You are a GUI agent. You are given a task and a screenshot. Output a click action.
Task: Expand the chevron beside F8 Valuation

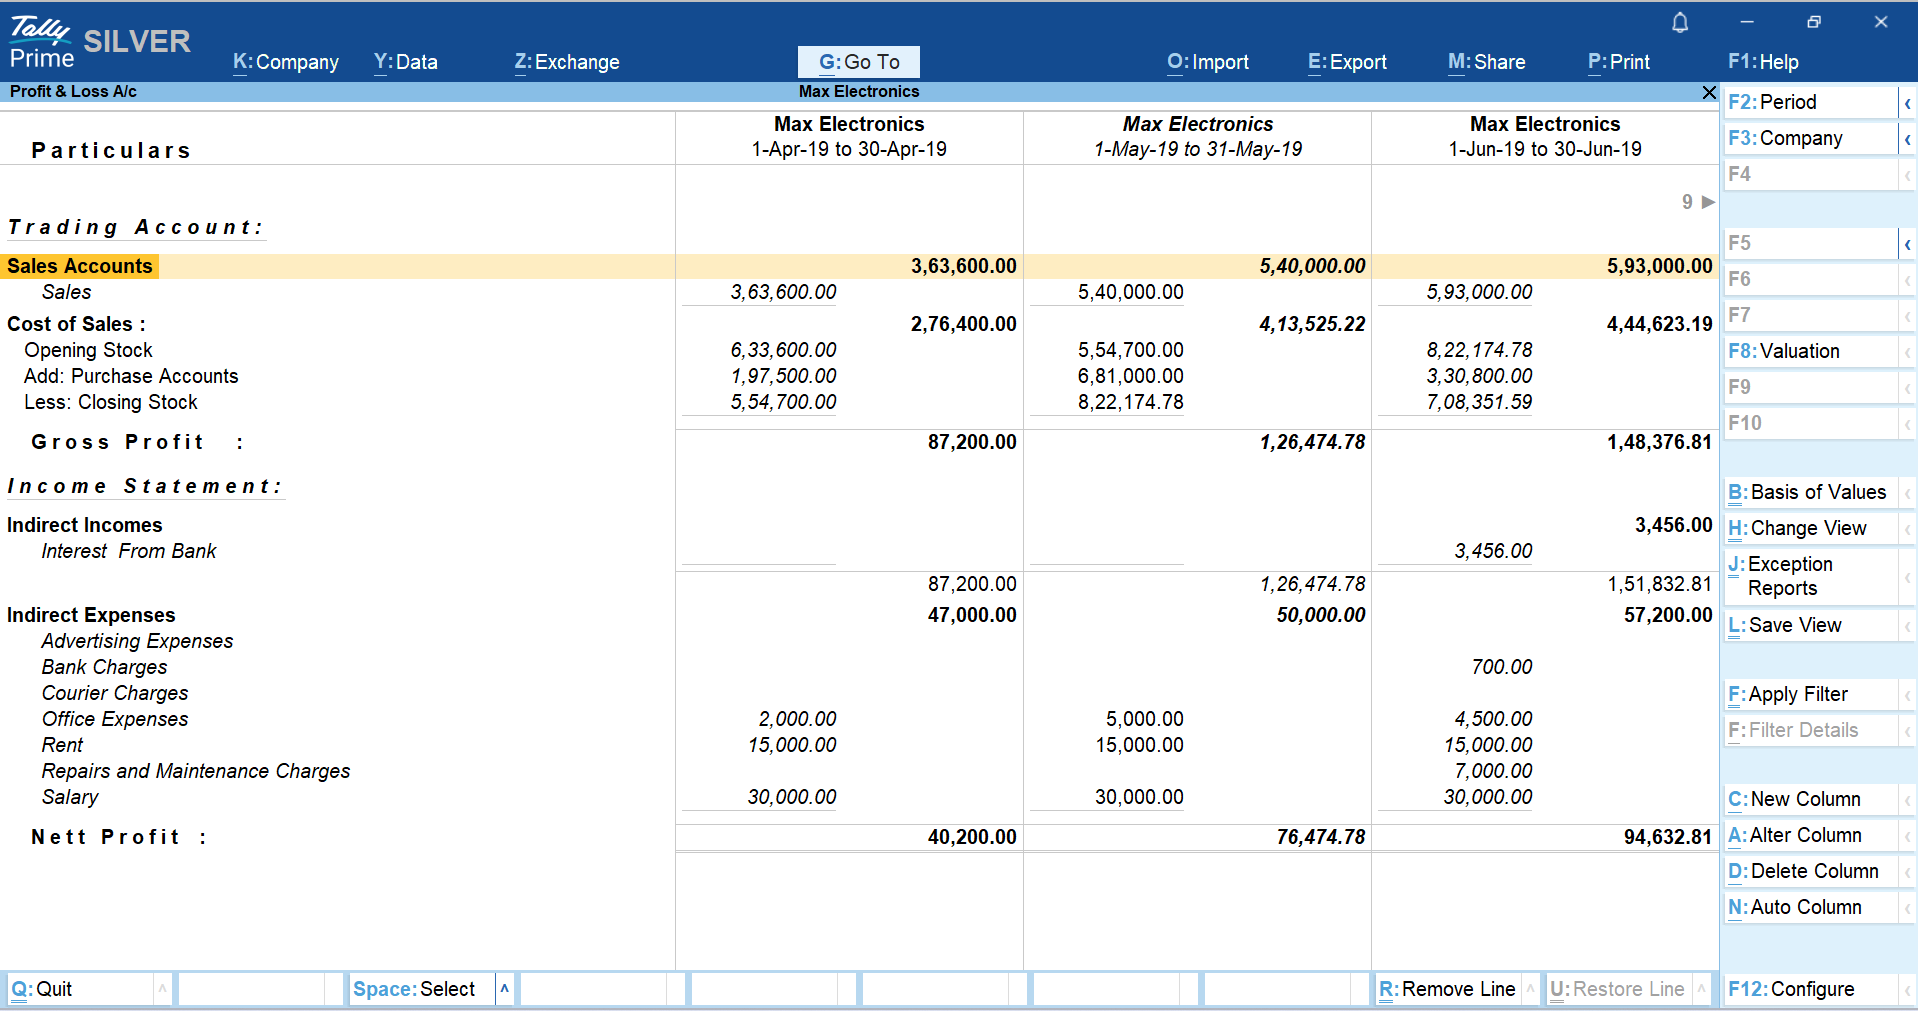click(1908, 352)
